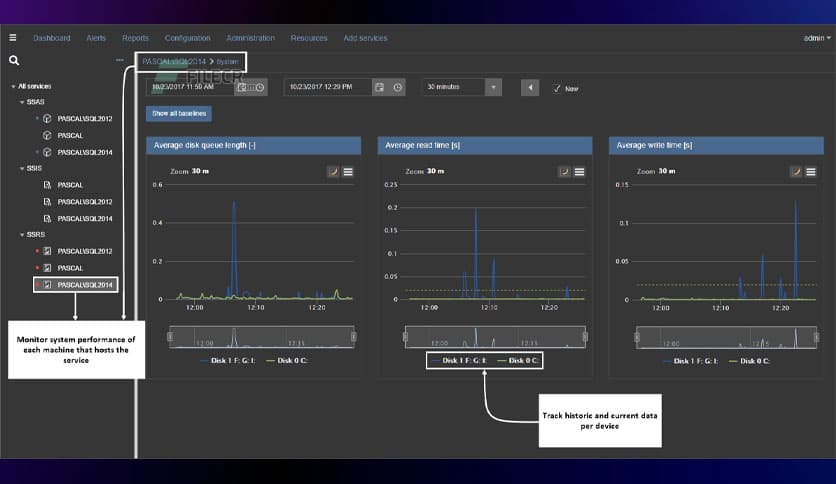836x484 pixels.
Task: Open the end date calendar picker
Action: pos(380,87)
